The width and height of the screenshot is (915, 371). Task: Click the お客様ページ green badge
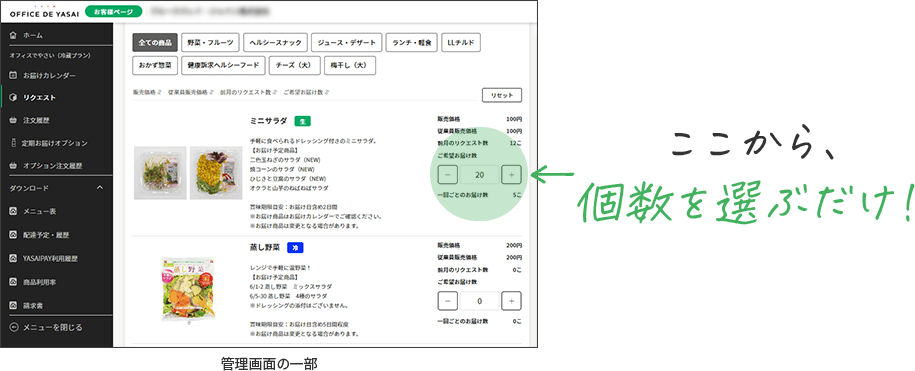(x=113, y=11)
